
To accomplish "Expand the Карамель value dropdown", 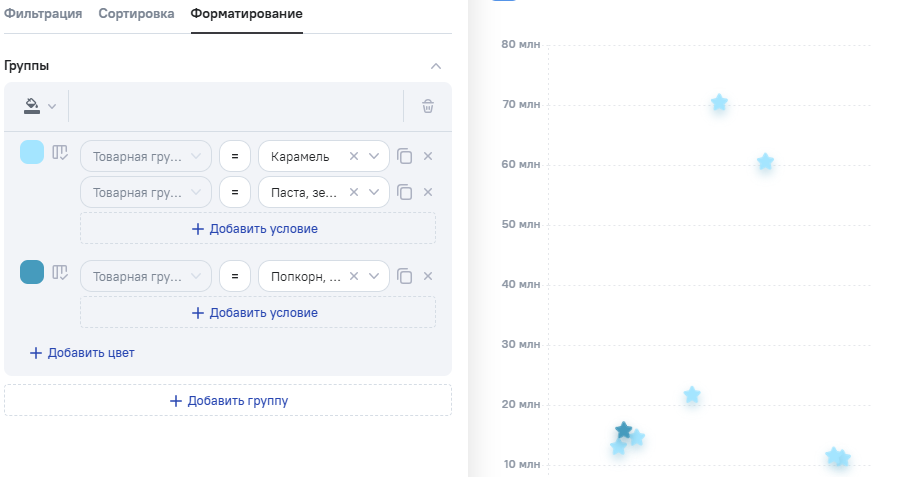I will (375, 156).
